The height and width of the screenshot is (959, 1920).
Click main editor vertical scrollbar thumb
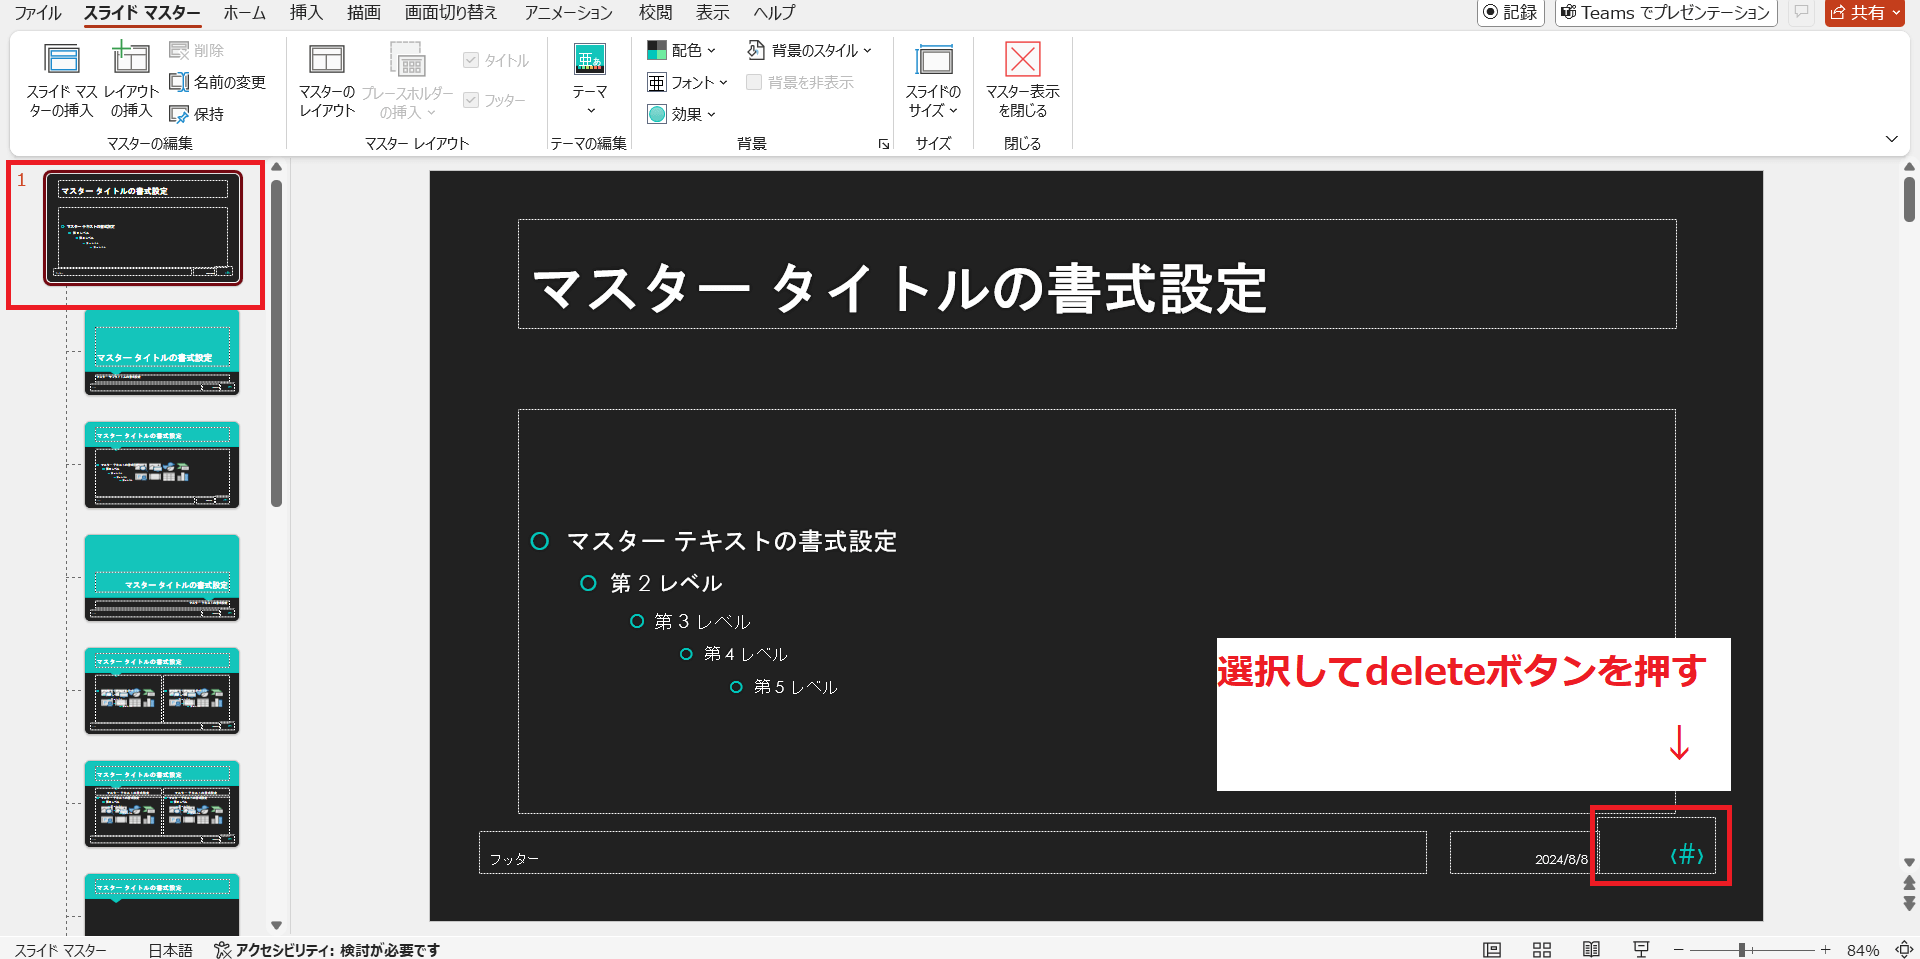(1909, 200)
